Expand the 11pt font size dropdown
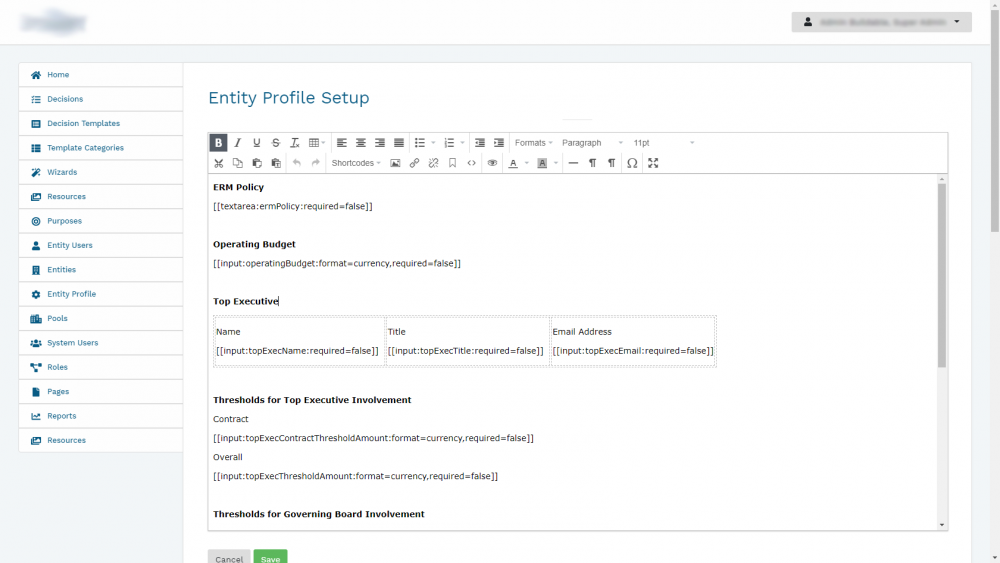The width and height of the screenshot is (1000, 563). (663, 143)
